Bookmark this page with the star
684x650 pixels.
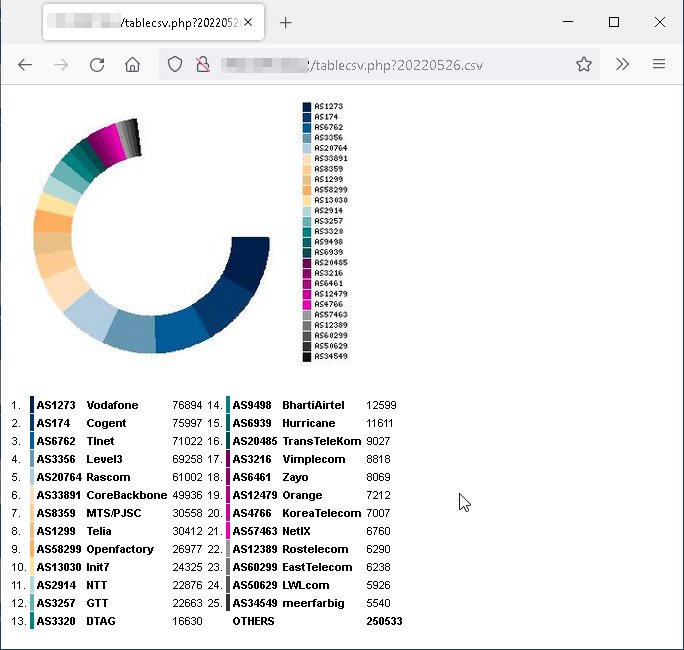(x=584, y=65)
